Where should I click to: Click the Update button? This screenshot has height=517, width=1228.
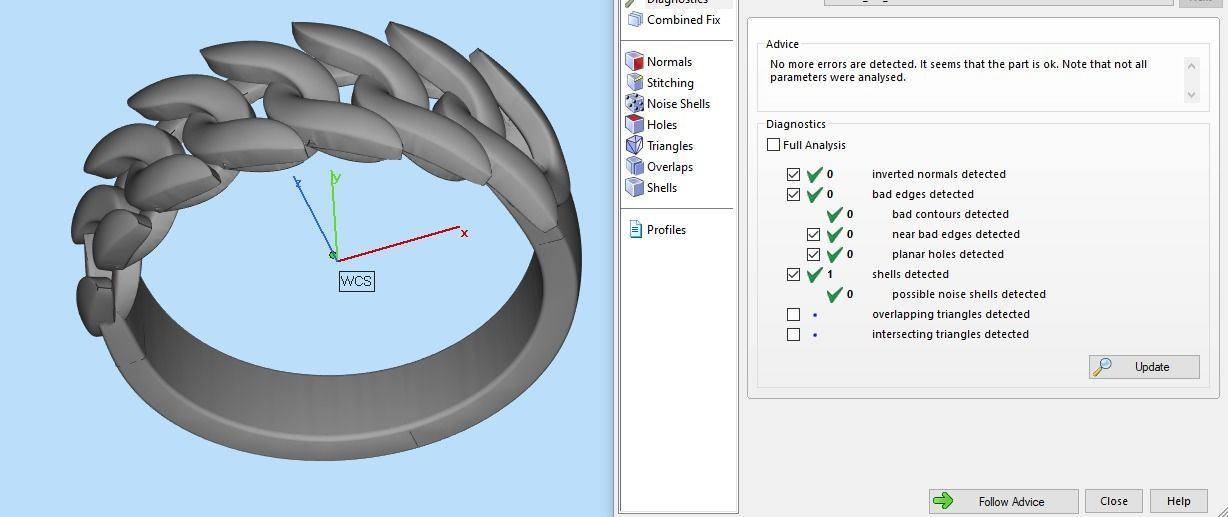1144,367
